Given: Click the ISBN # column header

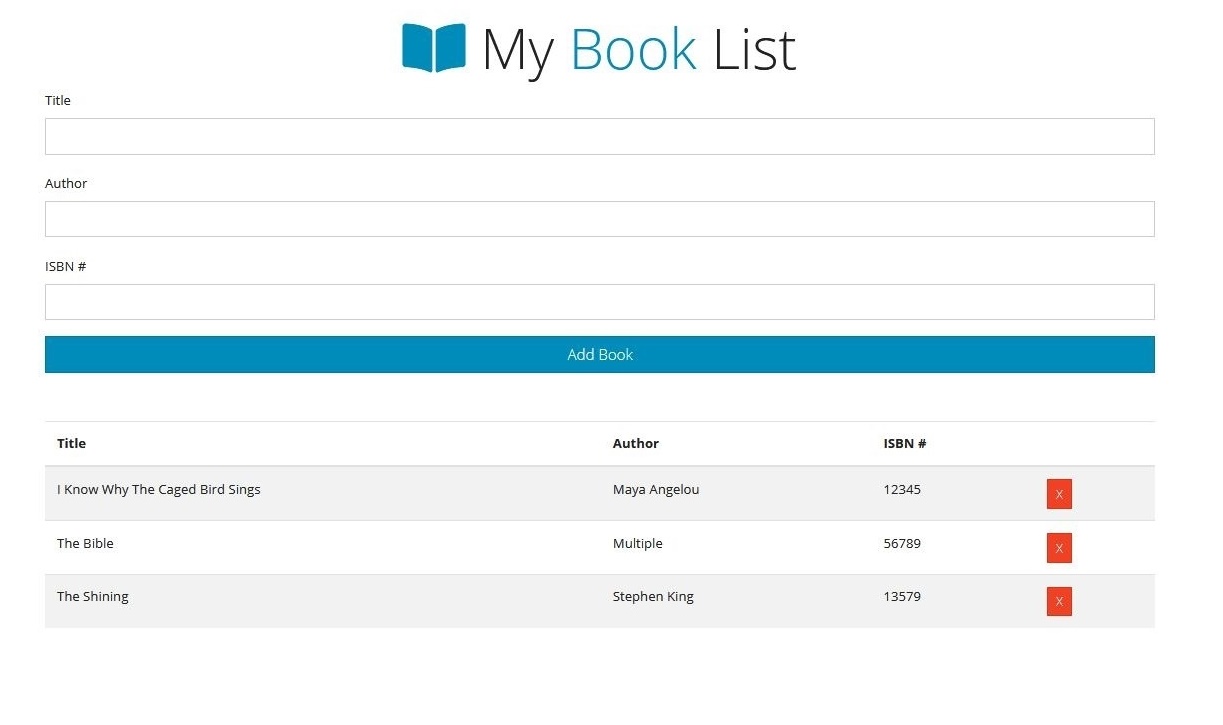Looking at the screenshot, I should [904, 443].
